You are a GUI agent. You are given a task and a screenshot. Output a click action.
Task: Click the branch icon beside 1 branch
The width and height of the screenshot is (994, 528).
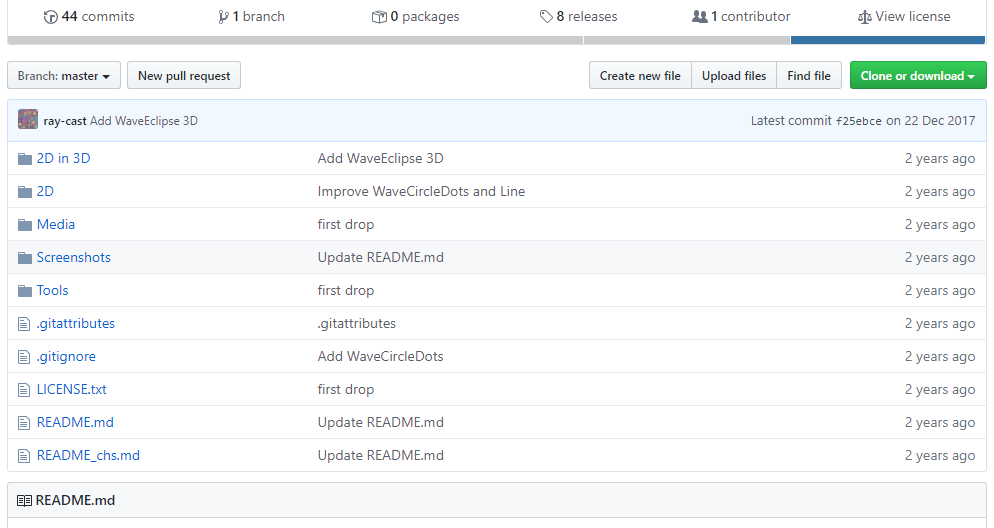(x=223, y=17)
